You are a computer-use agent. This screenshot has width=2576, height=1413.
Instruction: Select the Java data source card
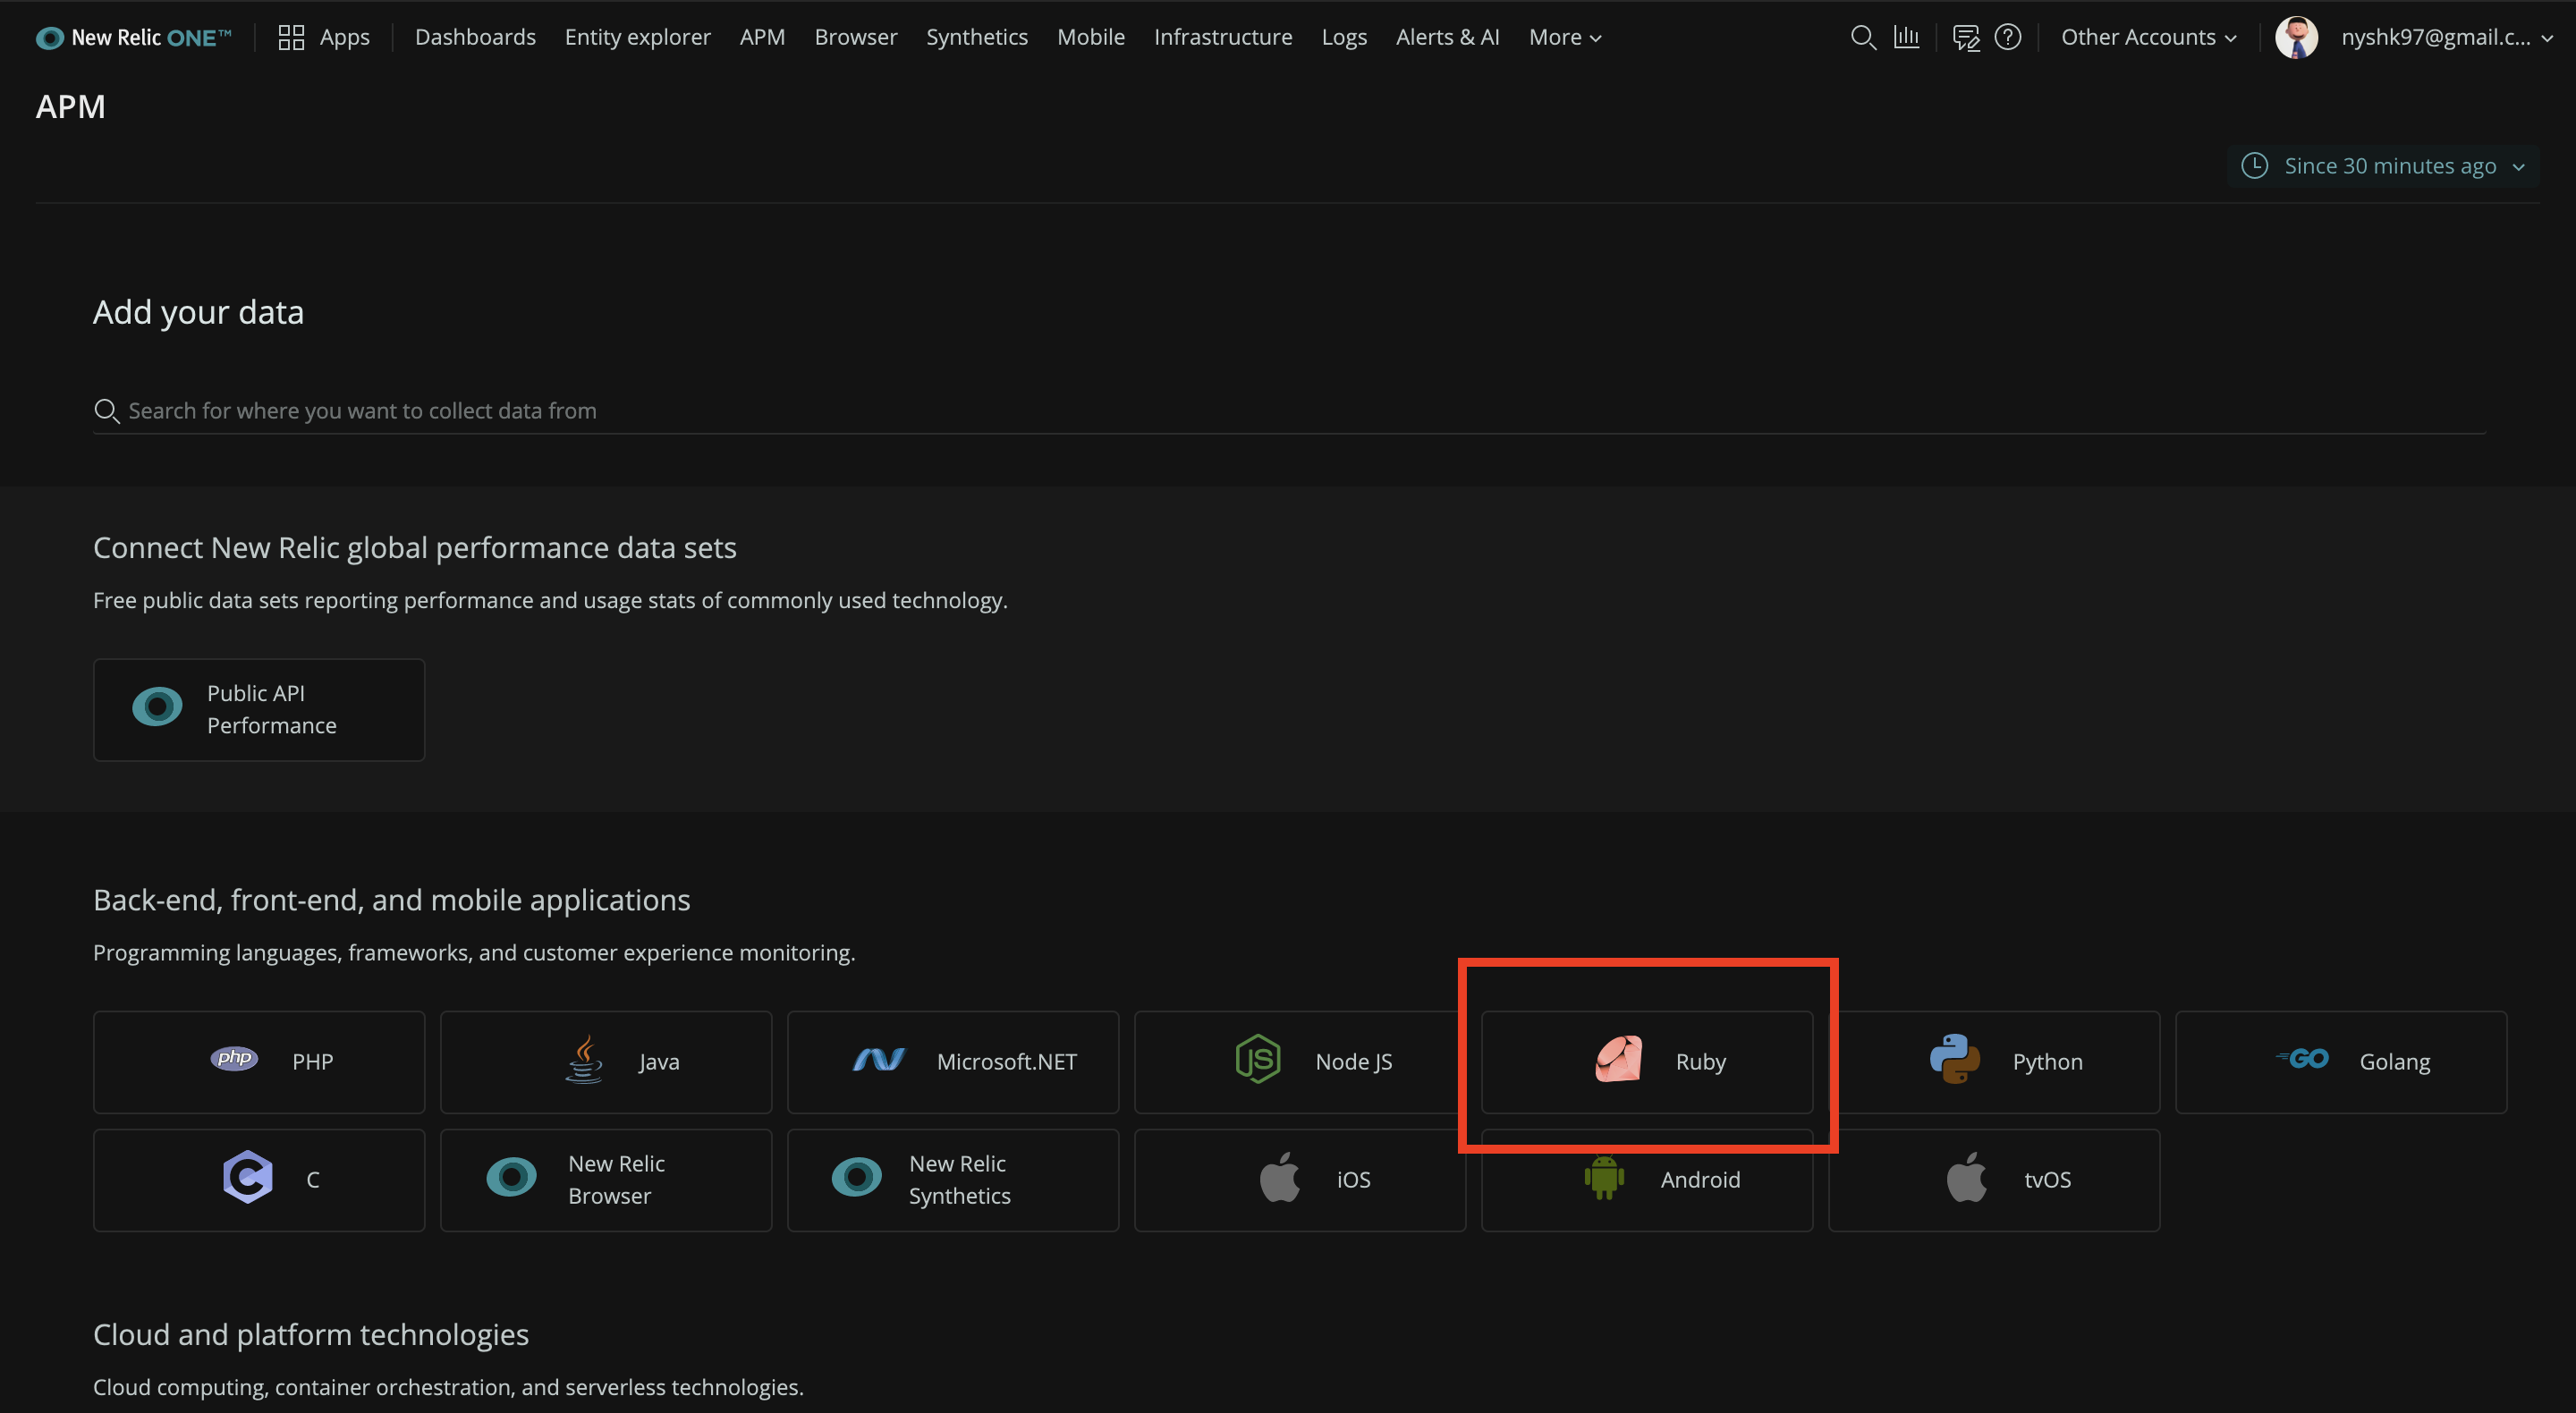(606, 1062)
